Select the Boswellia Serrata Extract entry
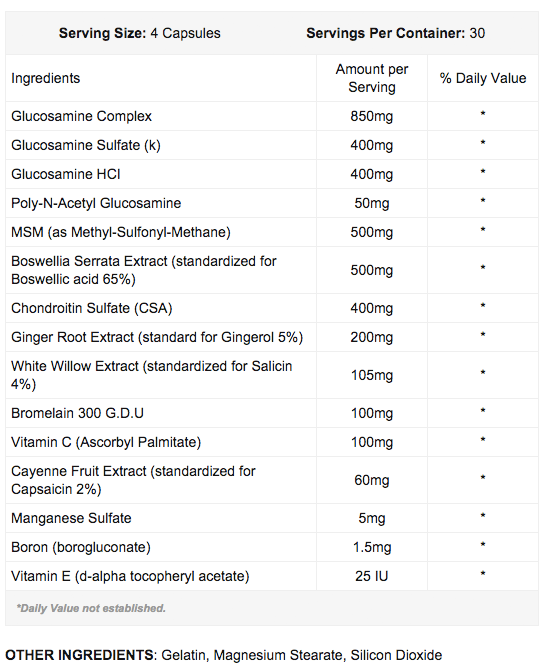This screenshot has width=548, height=672. [x=144, y=270]
